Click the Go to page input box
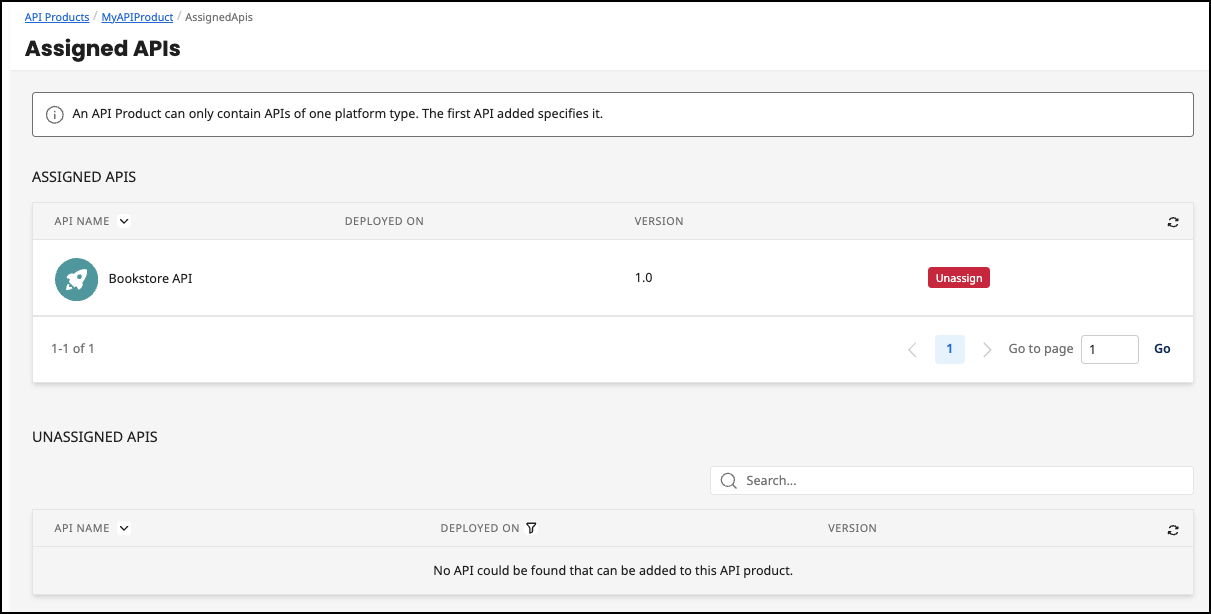Screen dimensions: 1211x614 pos(1109,349)
